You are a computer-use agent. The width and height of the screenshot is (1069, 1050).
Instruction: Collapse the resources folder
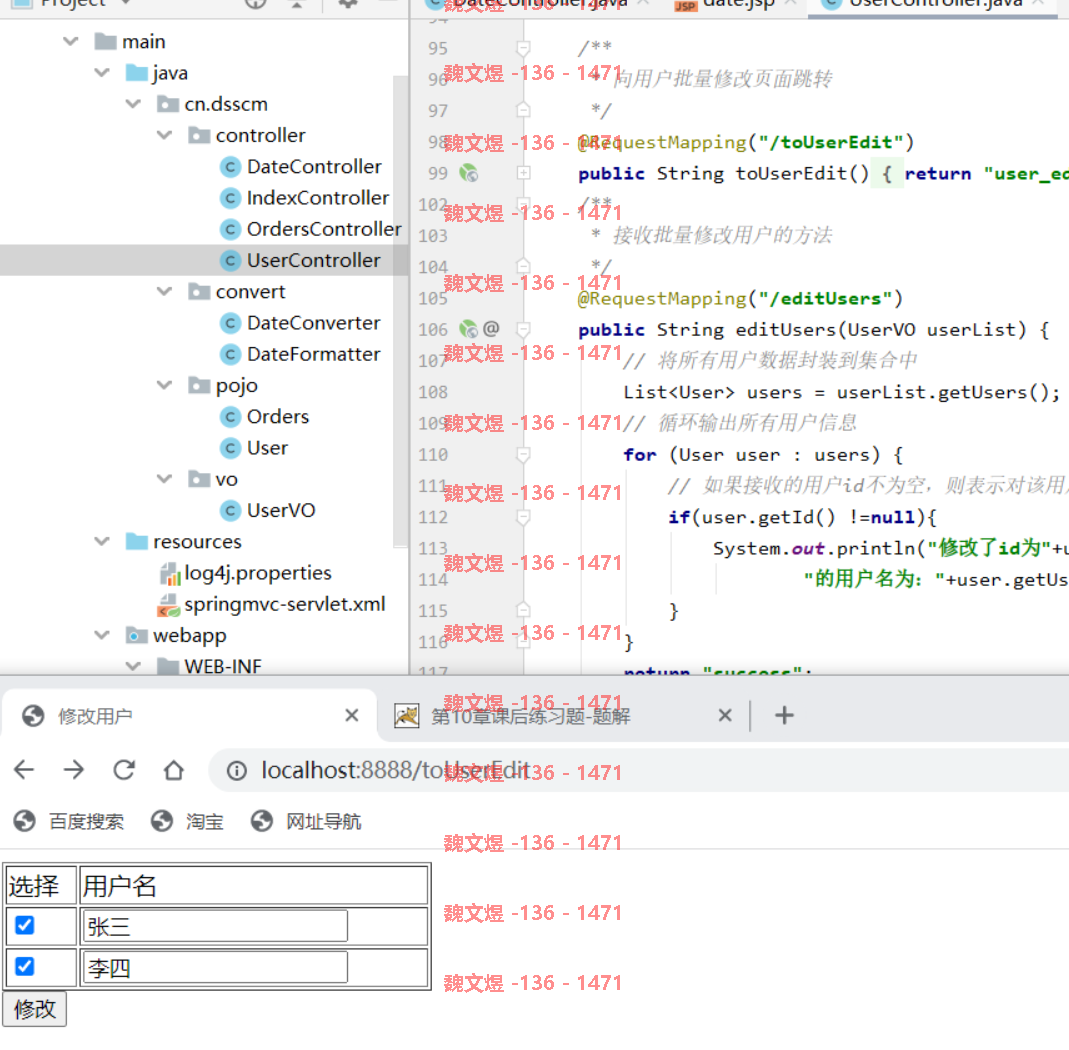point(102,541)
